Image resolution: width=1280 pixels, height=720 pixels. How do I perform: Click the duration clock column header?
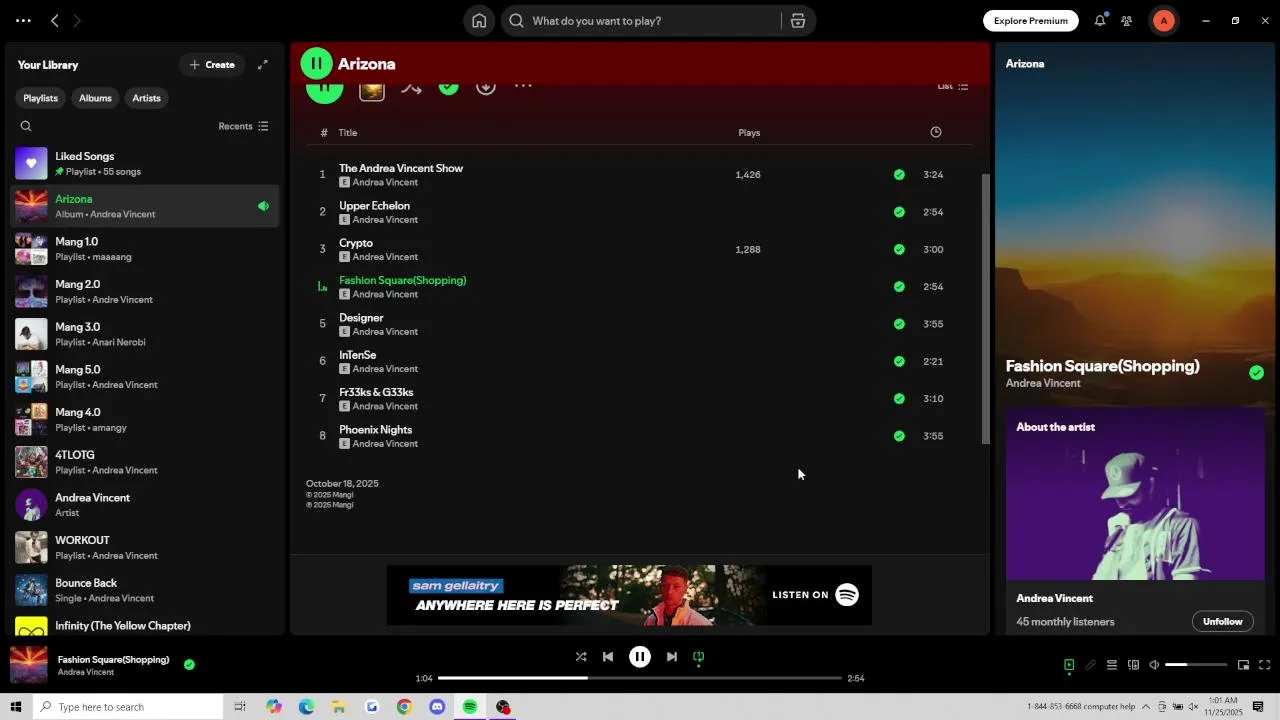pyautogui.click(x=936, y=132)
